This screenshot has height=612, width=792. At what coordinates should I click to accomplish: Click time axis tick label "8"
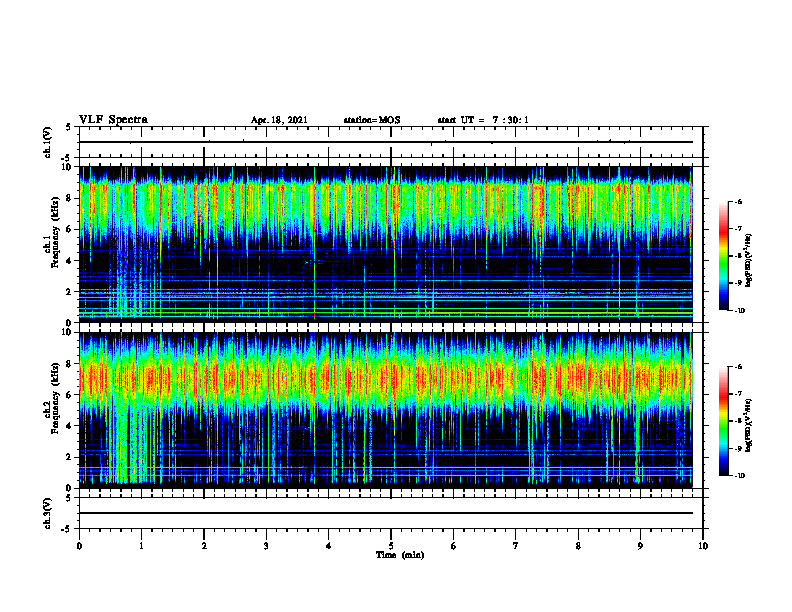click(578, 546)
